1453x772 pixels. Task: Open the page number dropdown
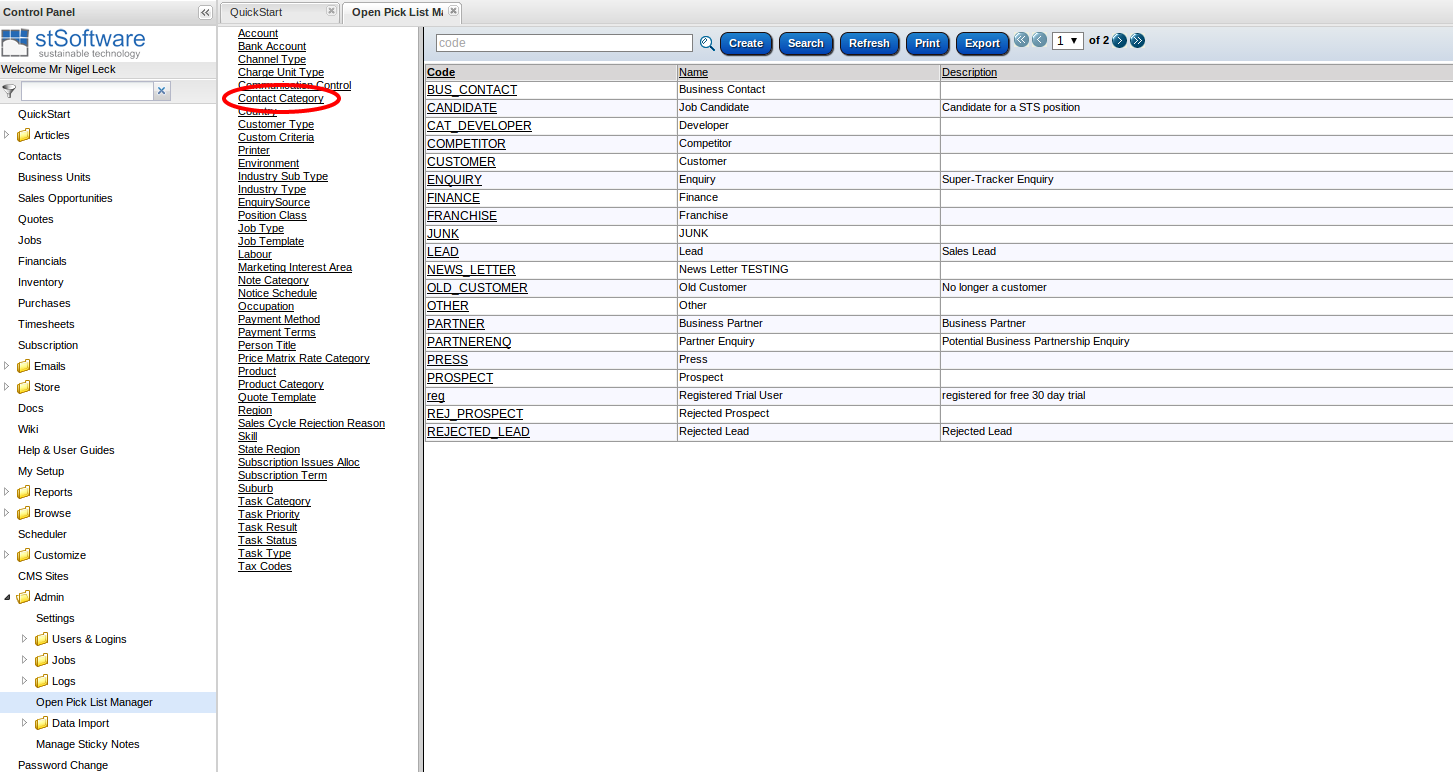coord(1068,40)
